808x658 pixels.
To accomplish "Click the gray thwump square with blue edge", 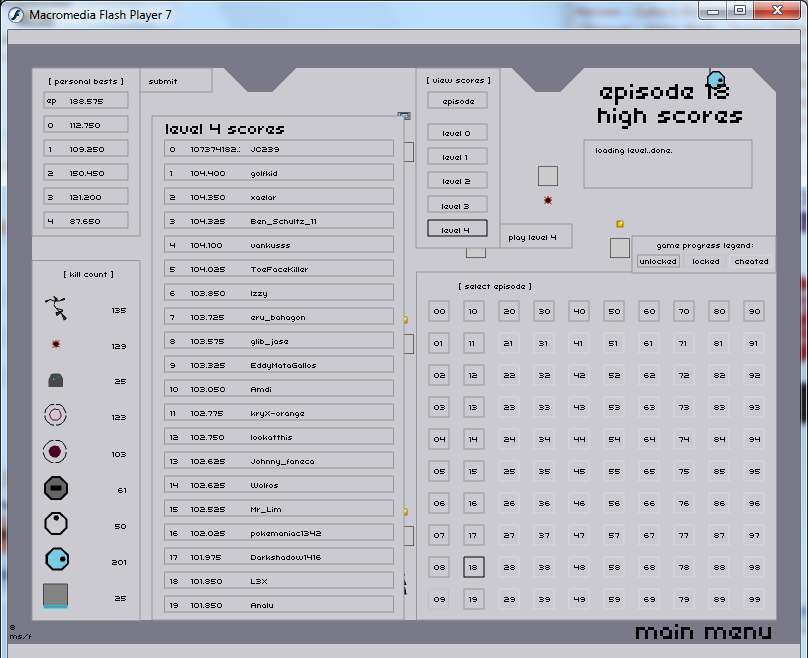I will (56, 596).
